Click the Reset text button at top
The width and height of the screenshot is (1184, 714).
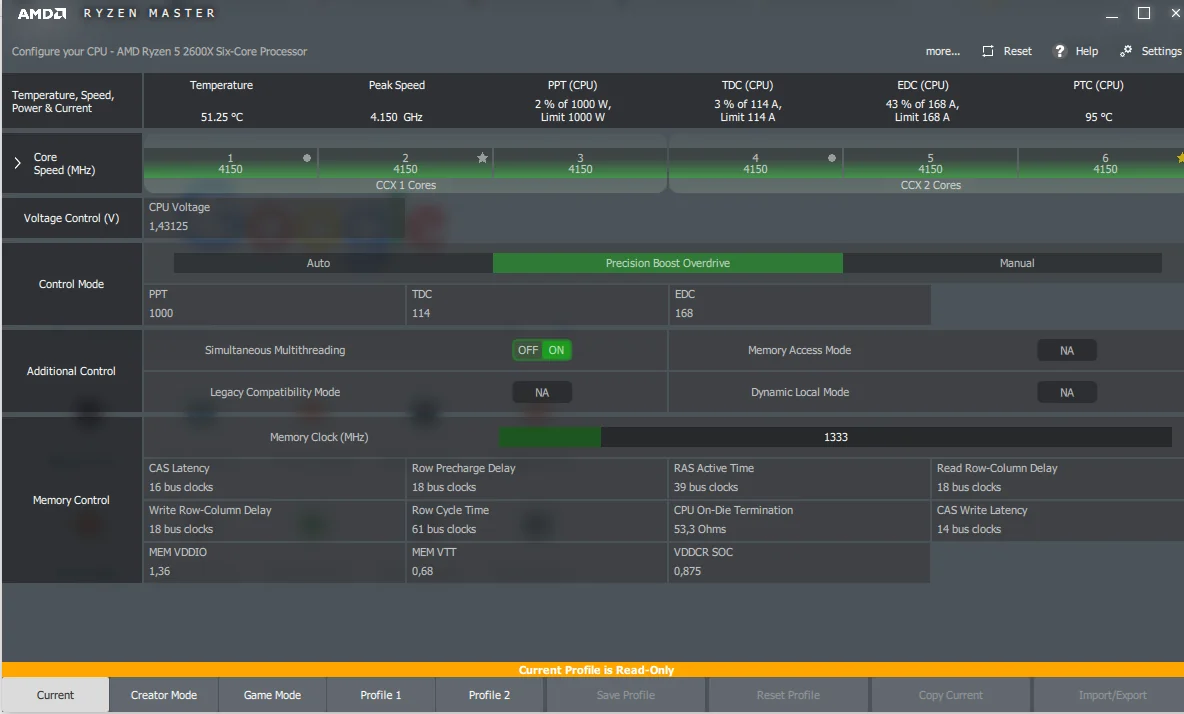click(1017, 51)
